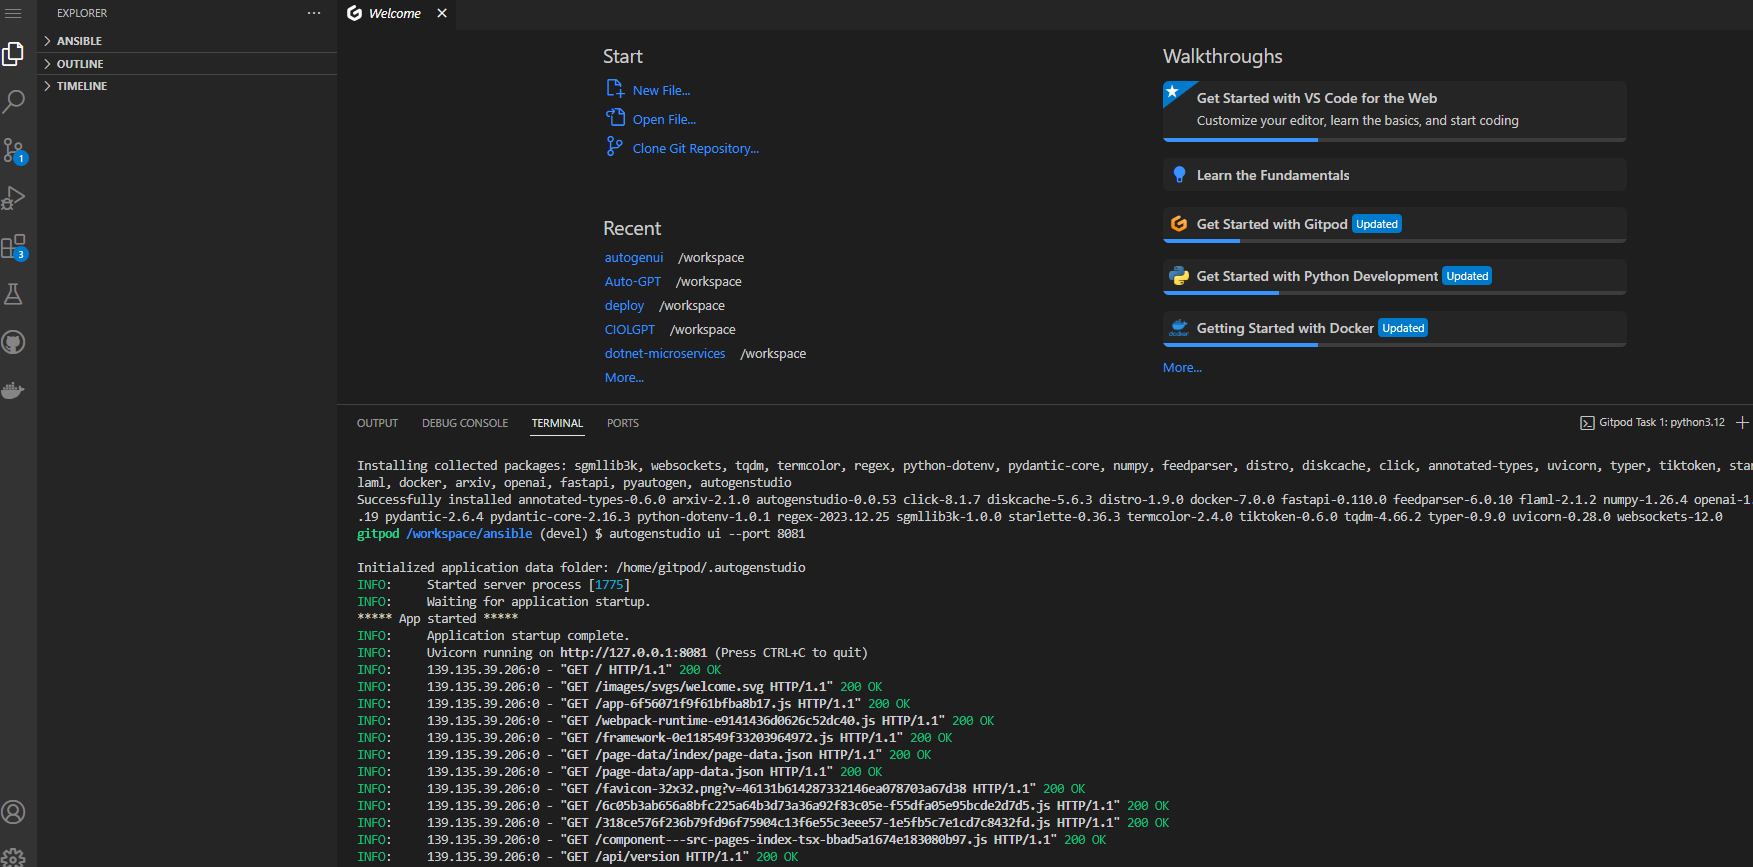Click the autogenstudio ui --port 8081 command text
1753x867 pixels.
pos(707,534)
